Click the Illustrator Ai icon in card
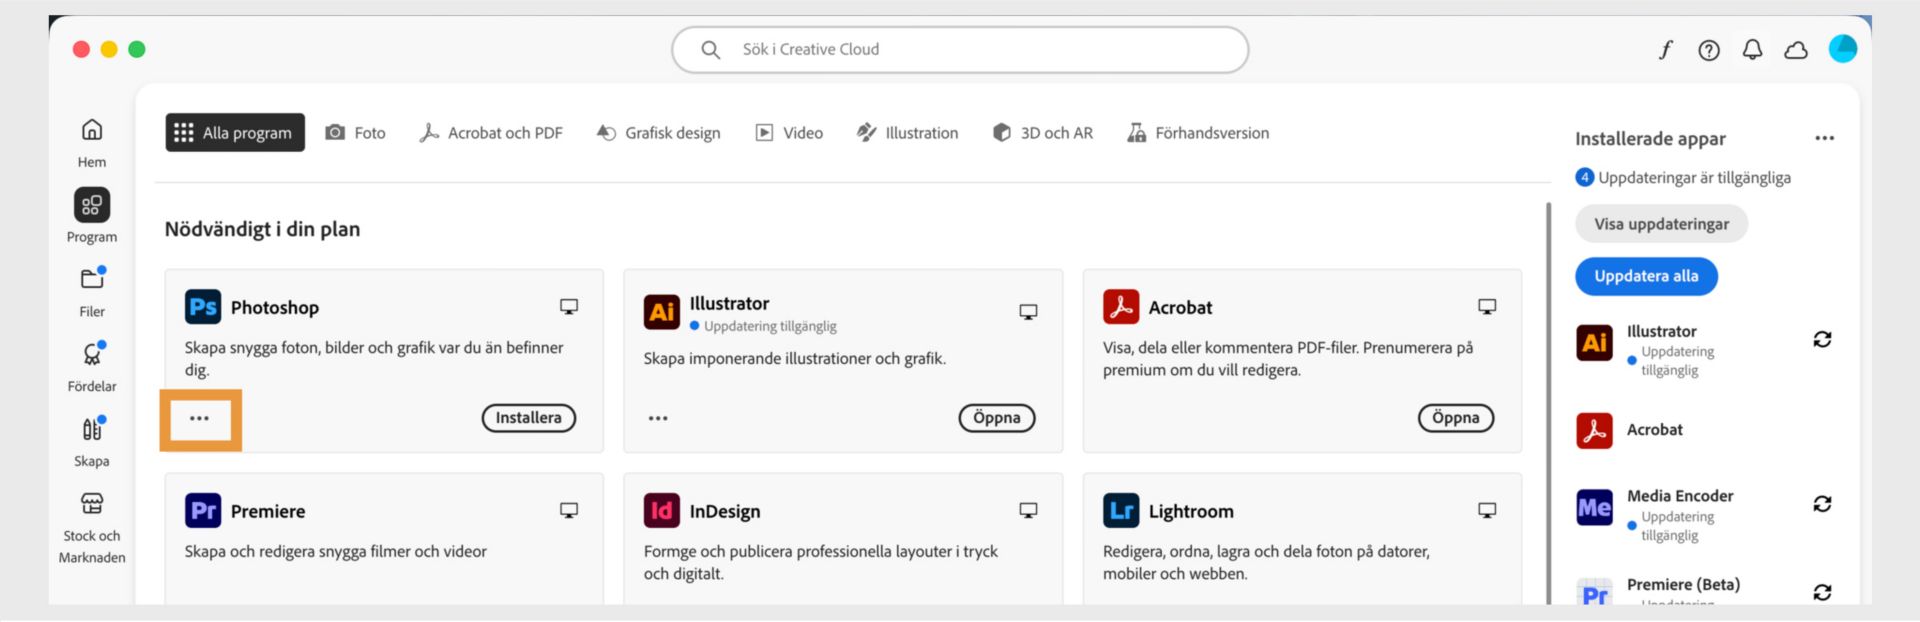This screenshot has height=622, width=1920. pyautogui.click(x=662, y=312)
